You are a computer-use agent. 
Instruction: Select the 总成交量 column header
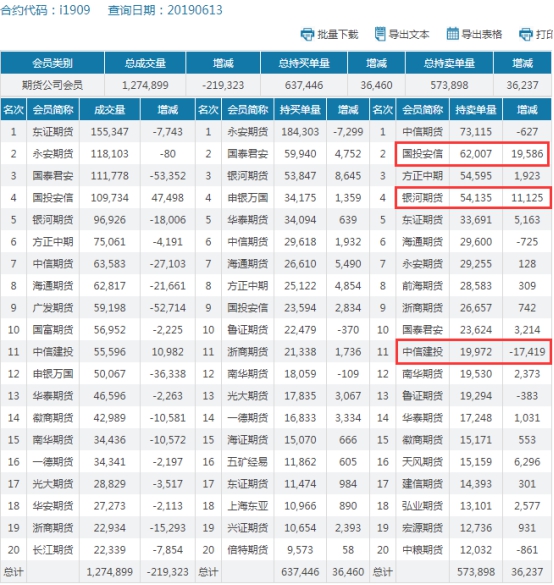pyautogui.click(x=145, y=63)
